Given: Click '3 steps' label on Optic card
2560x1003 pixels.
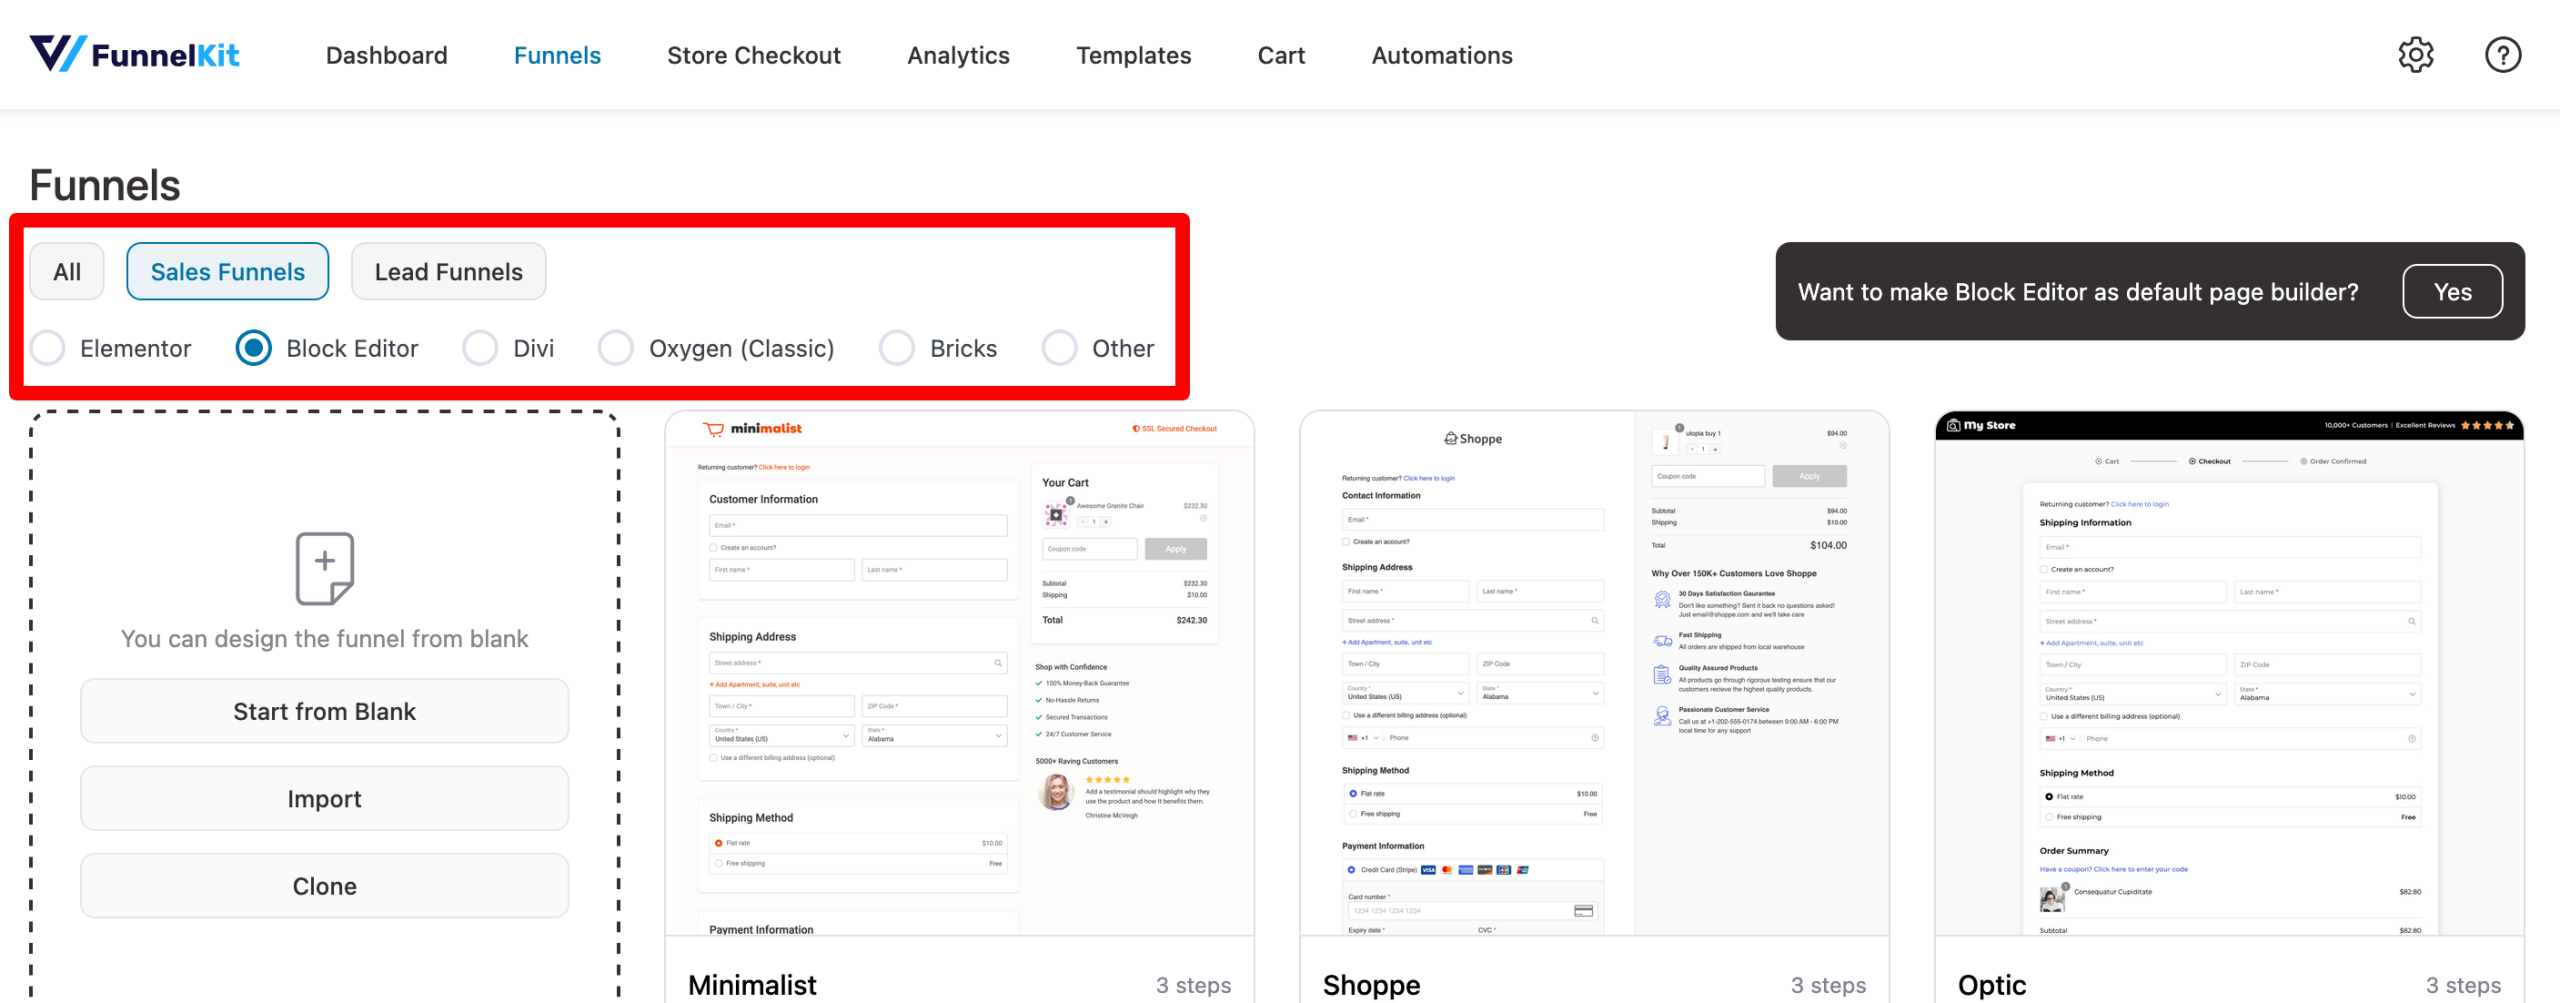Looking at the screenshot, I should point(2463,985).
